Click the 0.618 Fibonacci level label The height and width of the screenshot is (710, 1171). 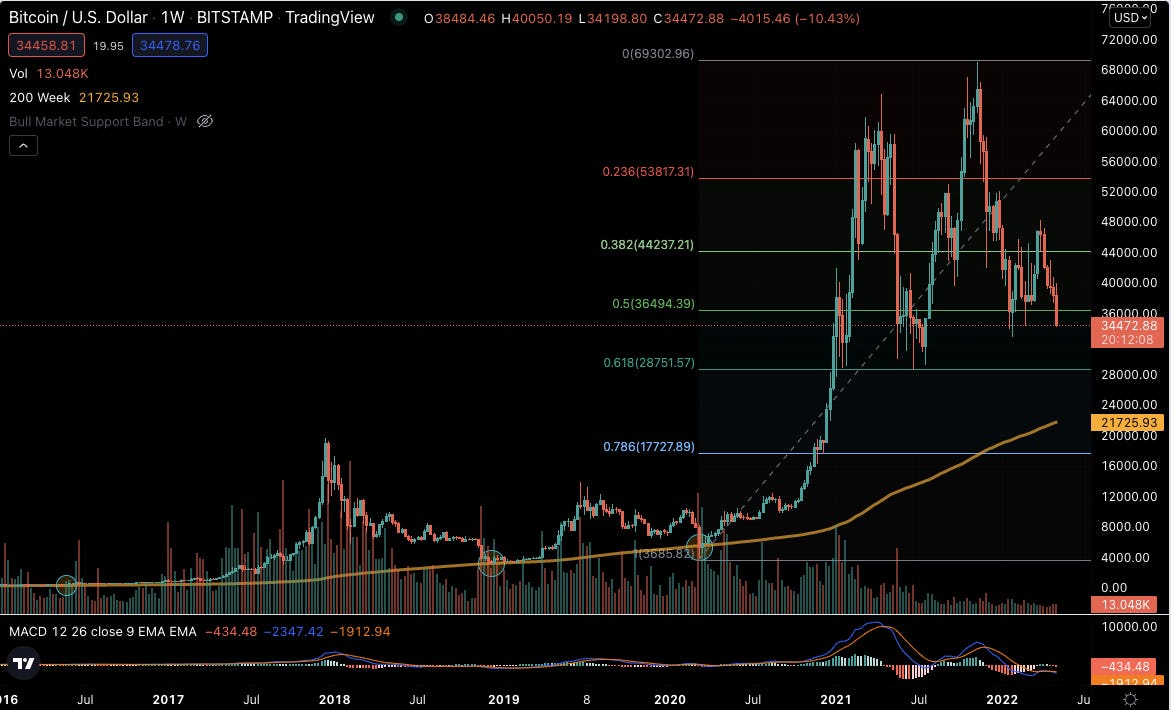click(649, 363)
